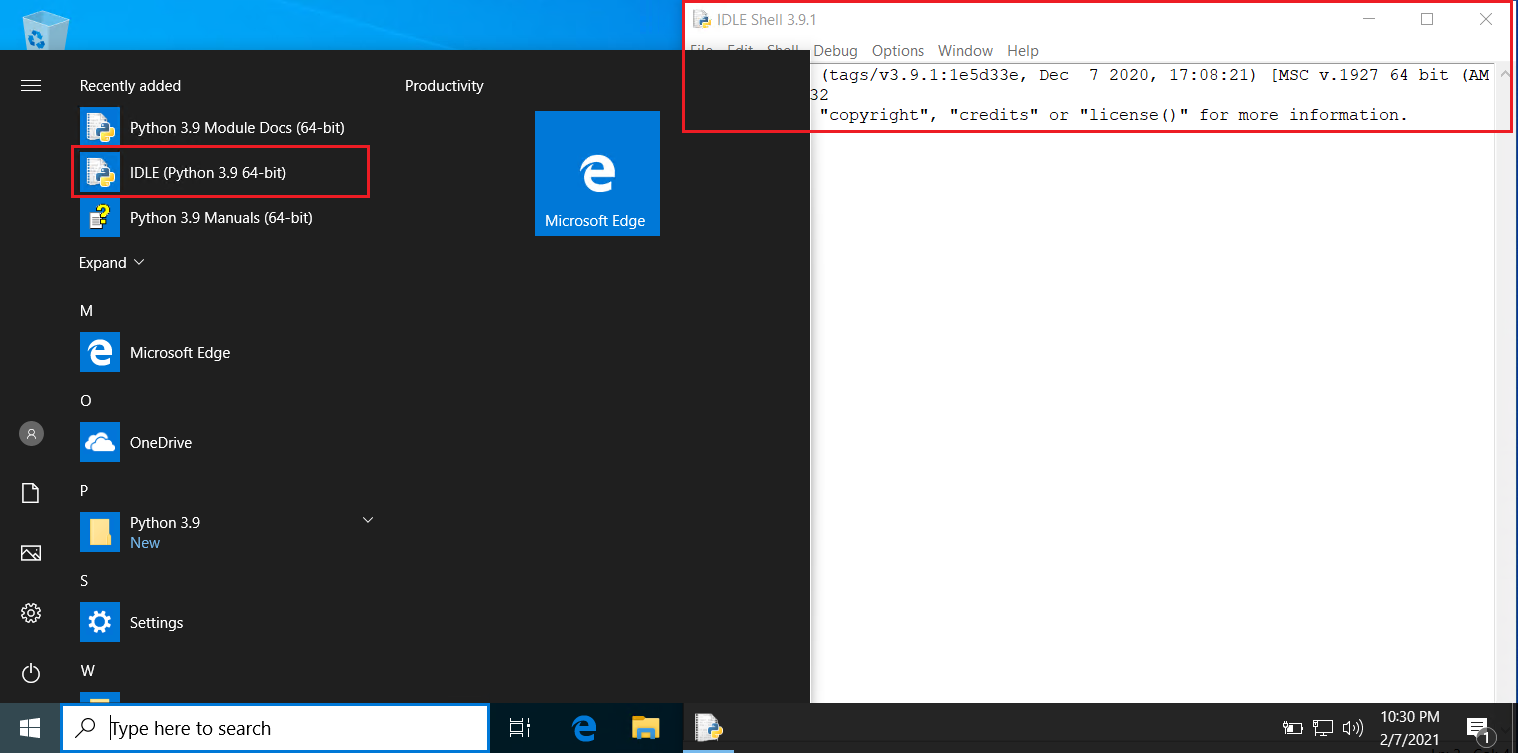Launch Microsoft Edge from the taskbar
This screenshot has width=1518, height=753.
[x=584, y=728]
